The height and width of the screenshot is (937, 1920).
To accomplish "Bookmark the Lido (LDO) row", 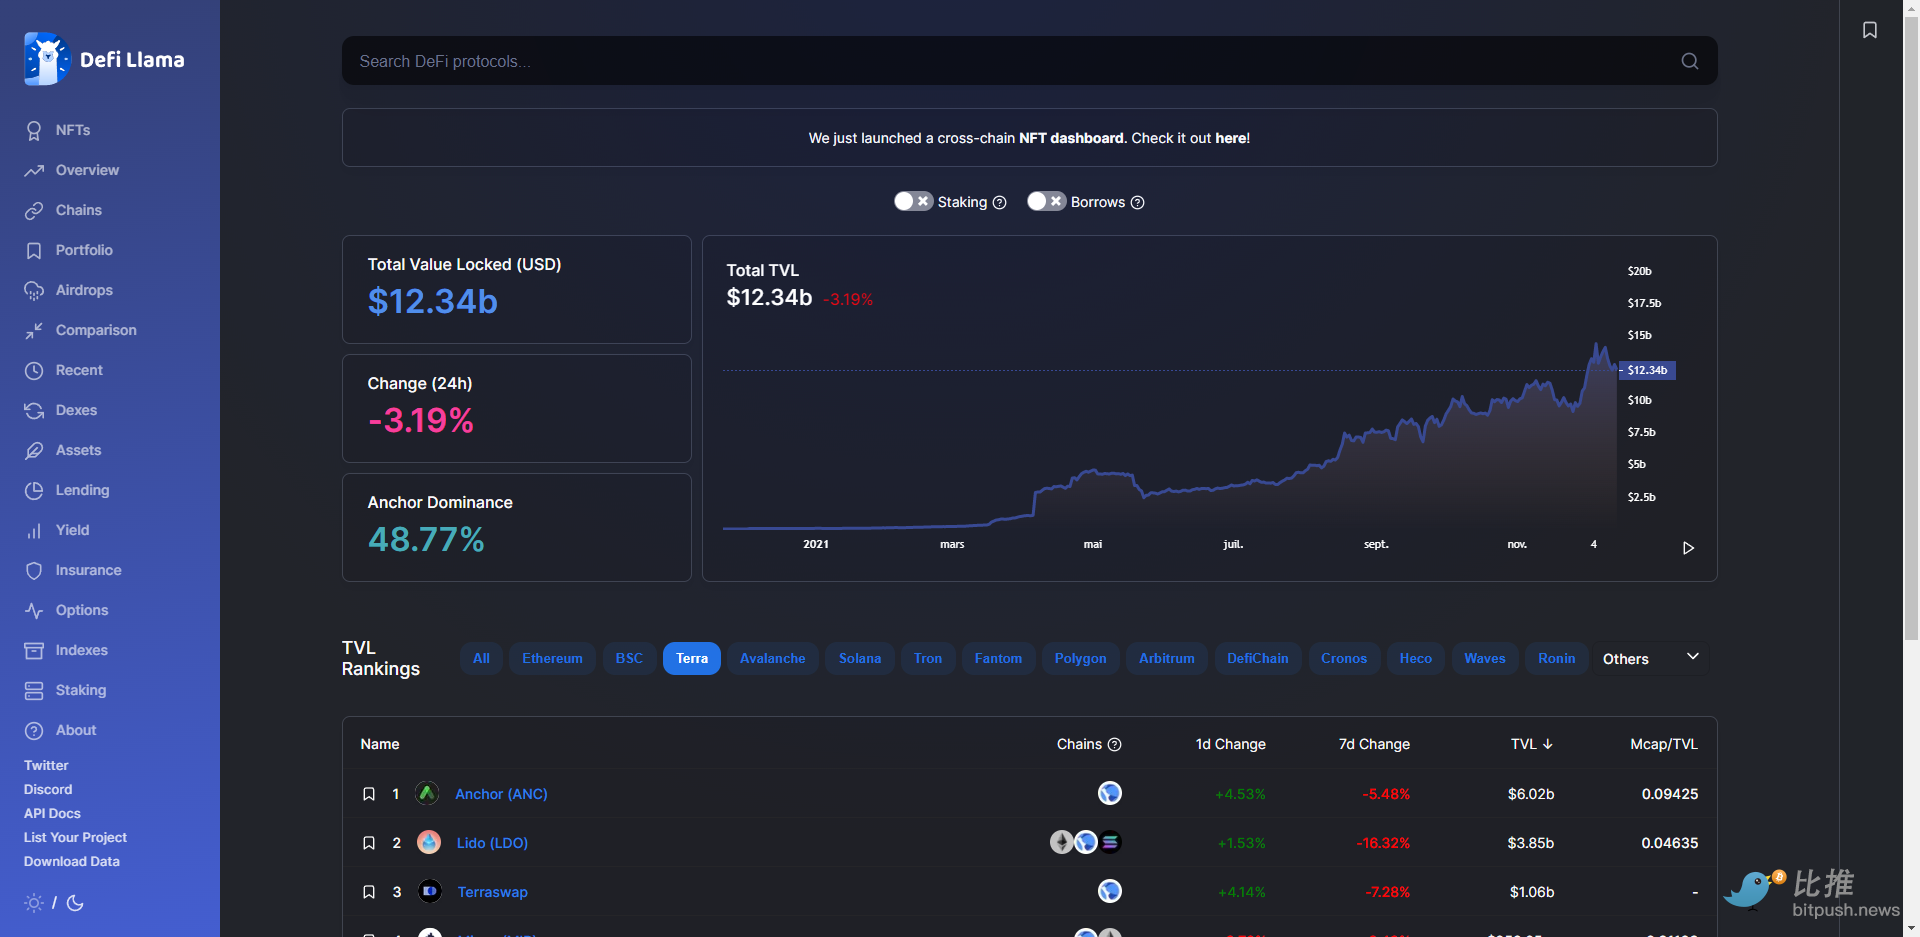I will [369, 843].
